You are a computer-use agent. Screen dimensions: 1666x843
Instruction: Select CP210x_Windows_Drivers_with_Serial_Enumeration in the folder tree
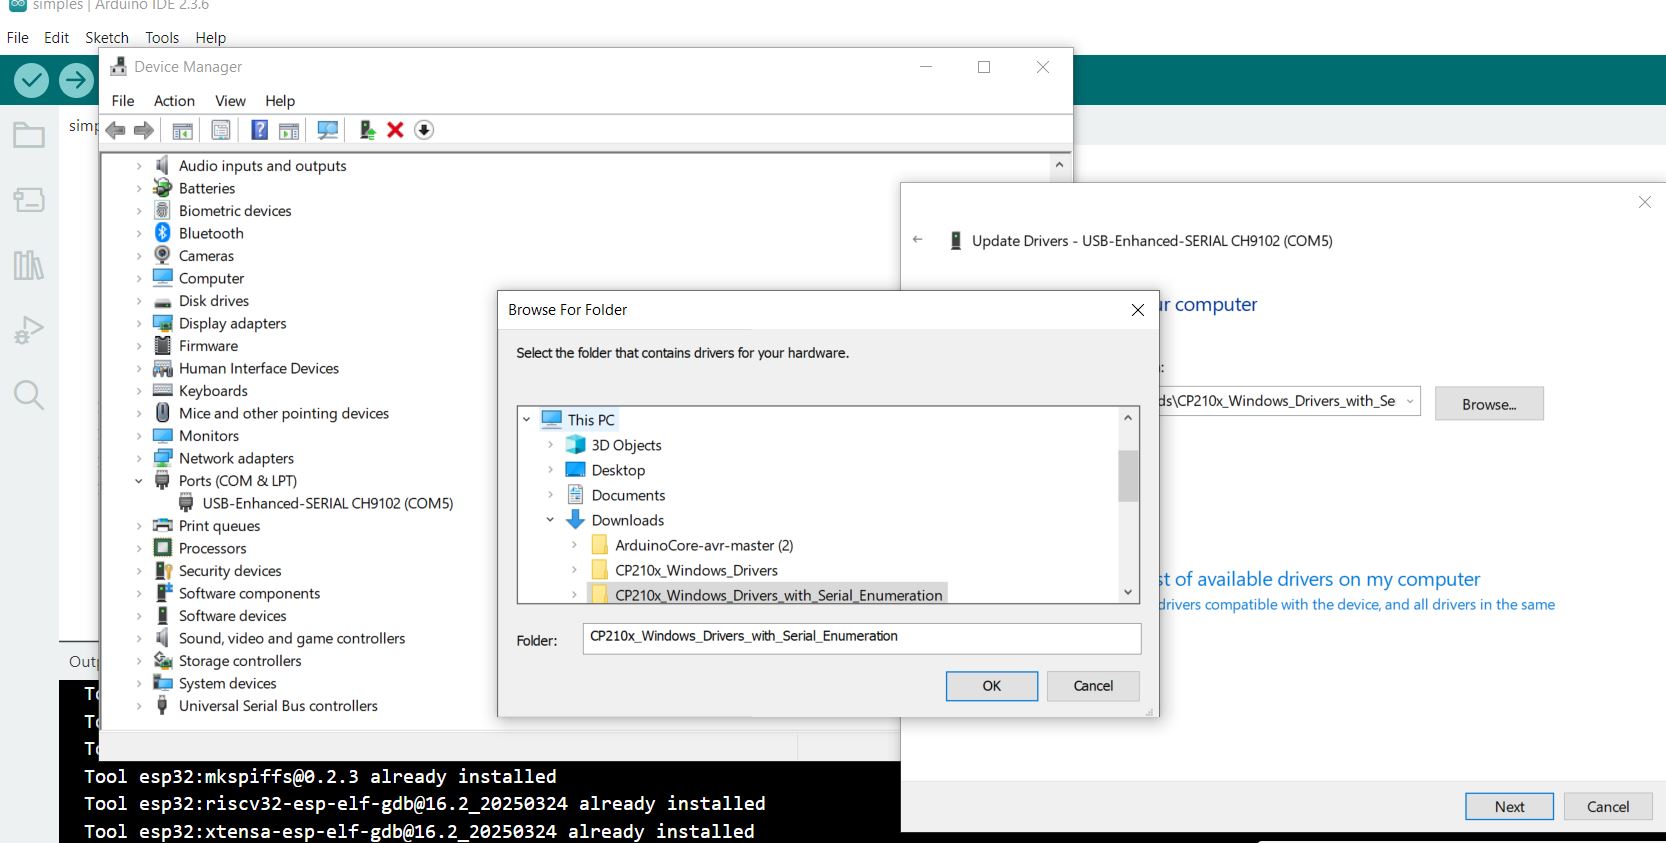coord(779,595)
